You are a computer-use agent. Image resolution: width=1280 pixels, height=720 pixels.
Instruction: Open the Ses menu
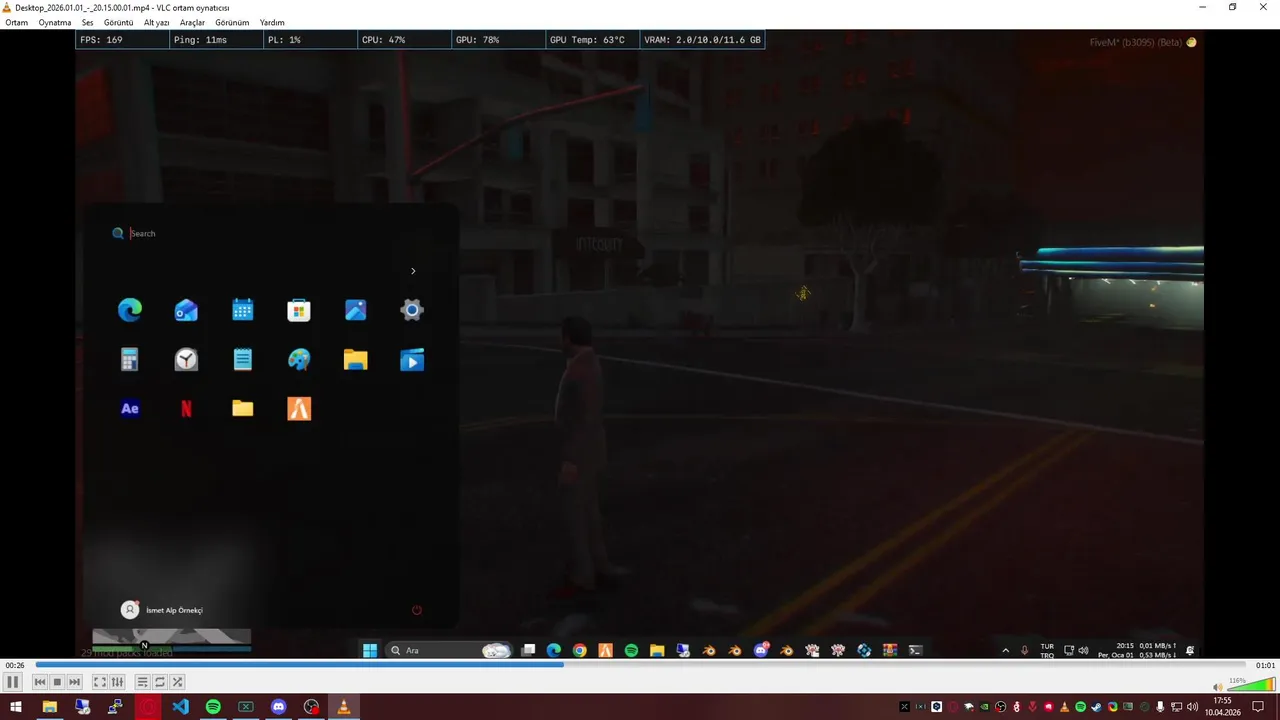pos(88,22)
